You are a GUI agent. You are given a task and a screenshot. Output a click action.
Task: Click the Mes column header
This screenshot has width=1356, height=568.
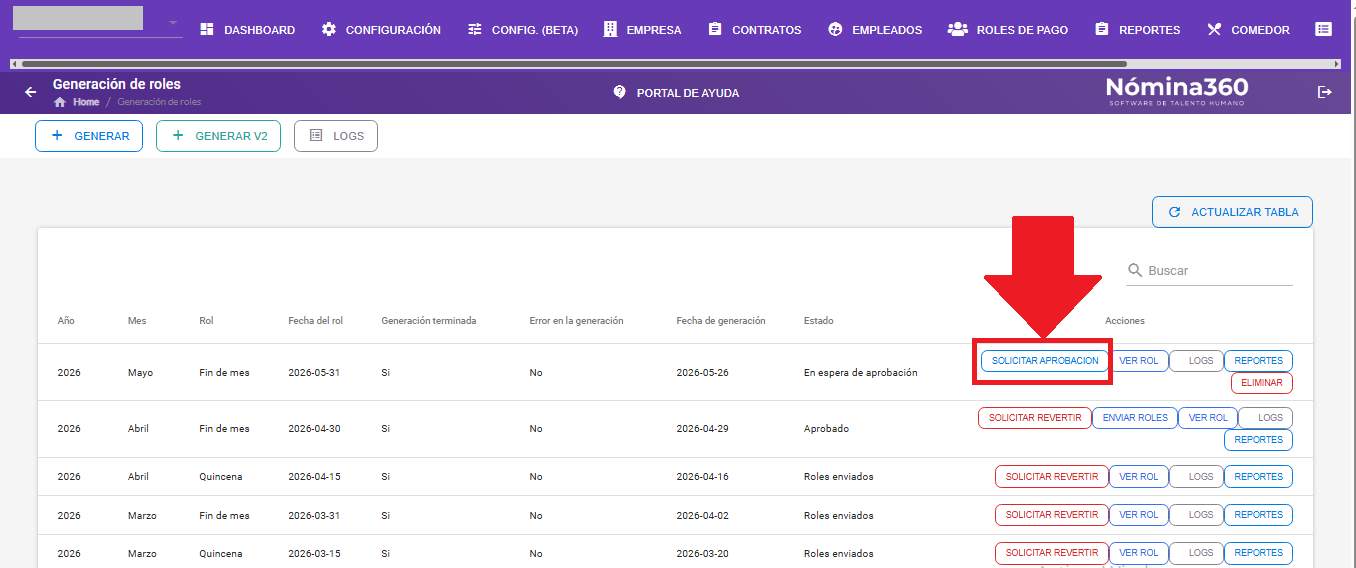tap(137, 321)
